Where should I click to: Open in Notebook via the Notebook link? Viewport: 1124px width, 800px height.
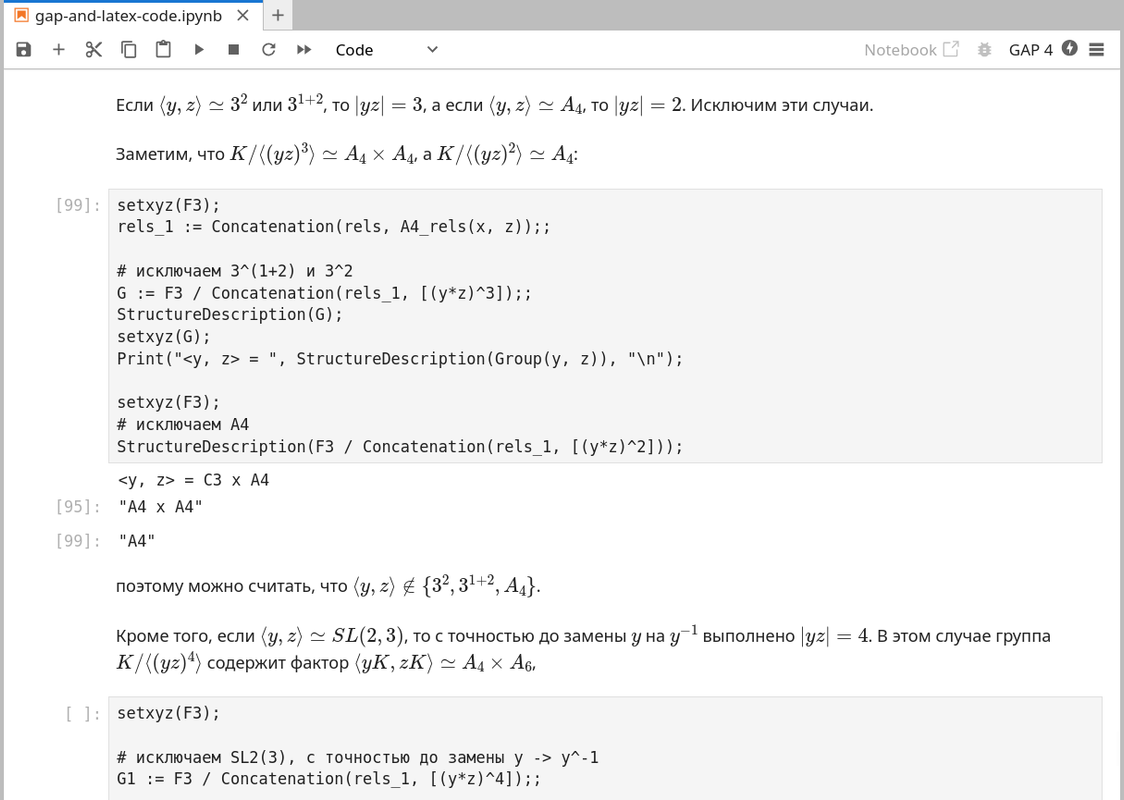pos(911,49)
